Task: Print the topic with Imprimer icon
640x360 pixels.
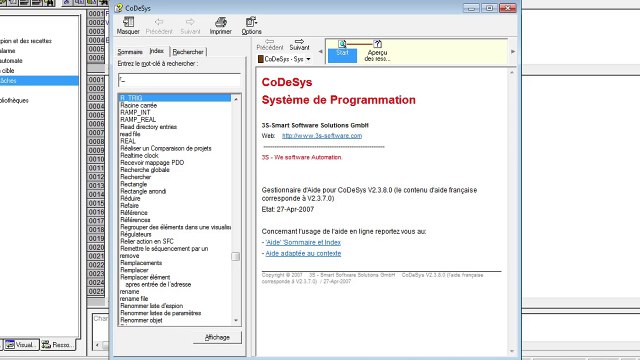Action: coord(221,22)
